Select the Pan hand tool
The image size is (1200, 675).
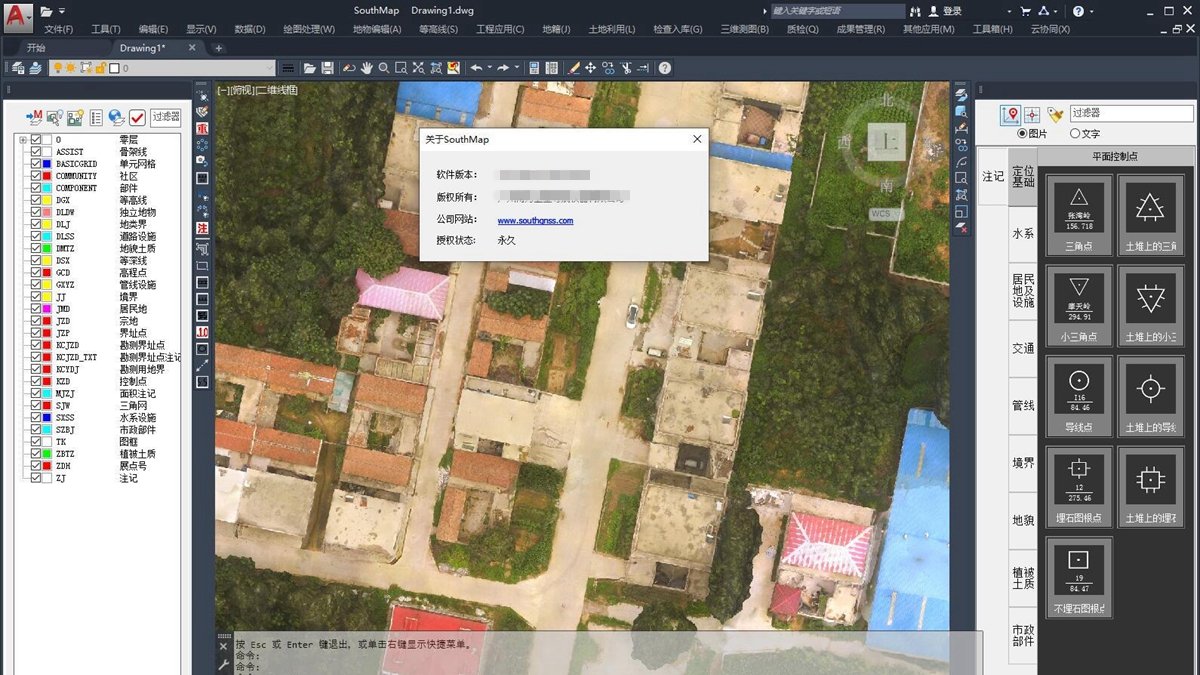[367, 68]
